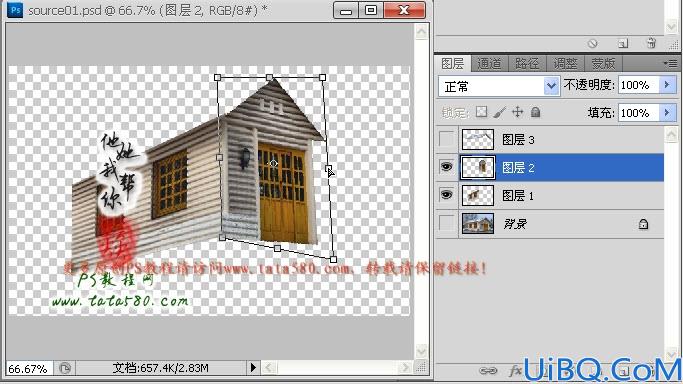Click the circle-slash cancel icon in upper panel

(x=592, y=43)
